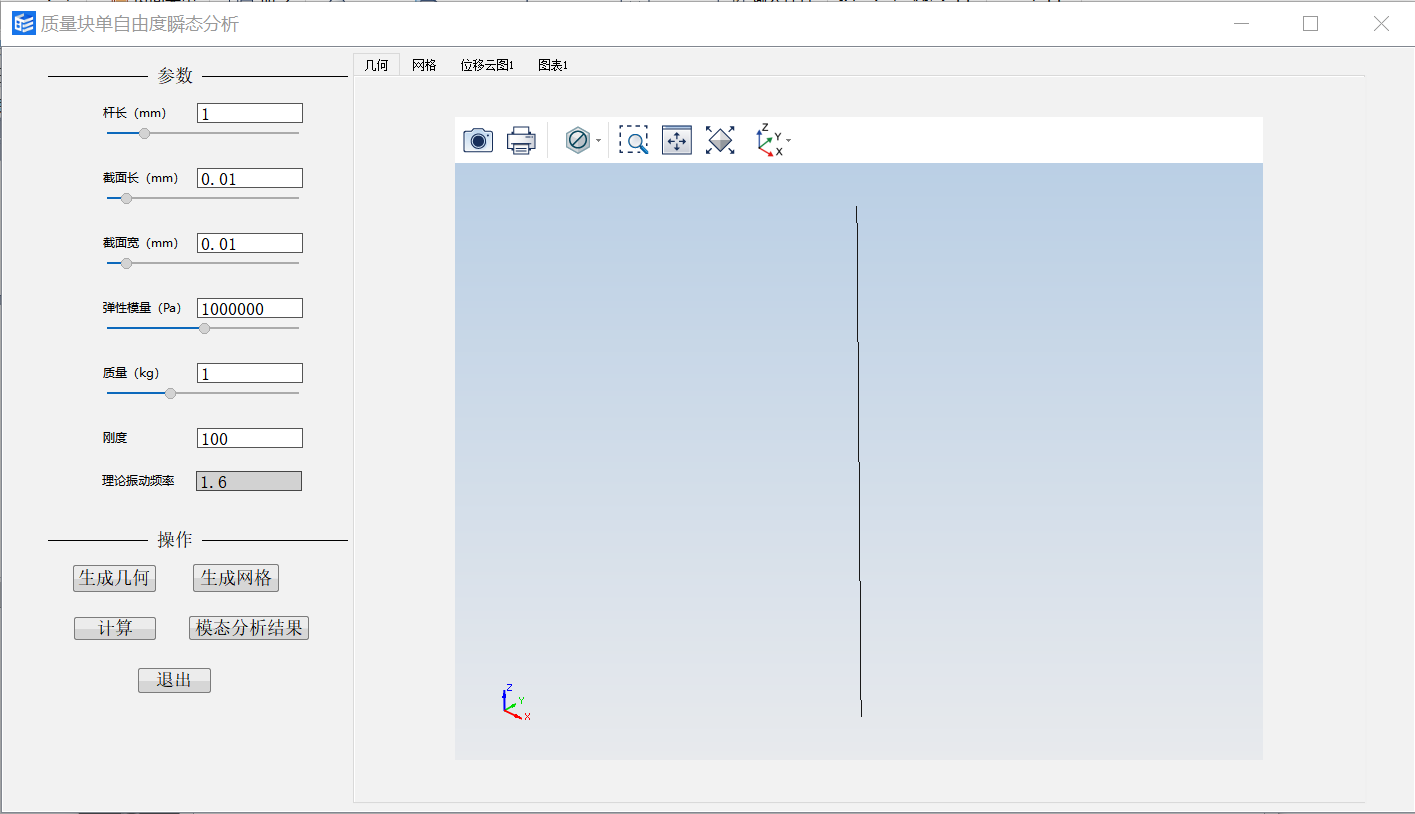This screenshot has width=1415, height=814.
Task: Click the 生成几何 button
Action: [x=114, y=578]
